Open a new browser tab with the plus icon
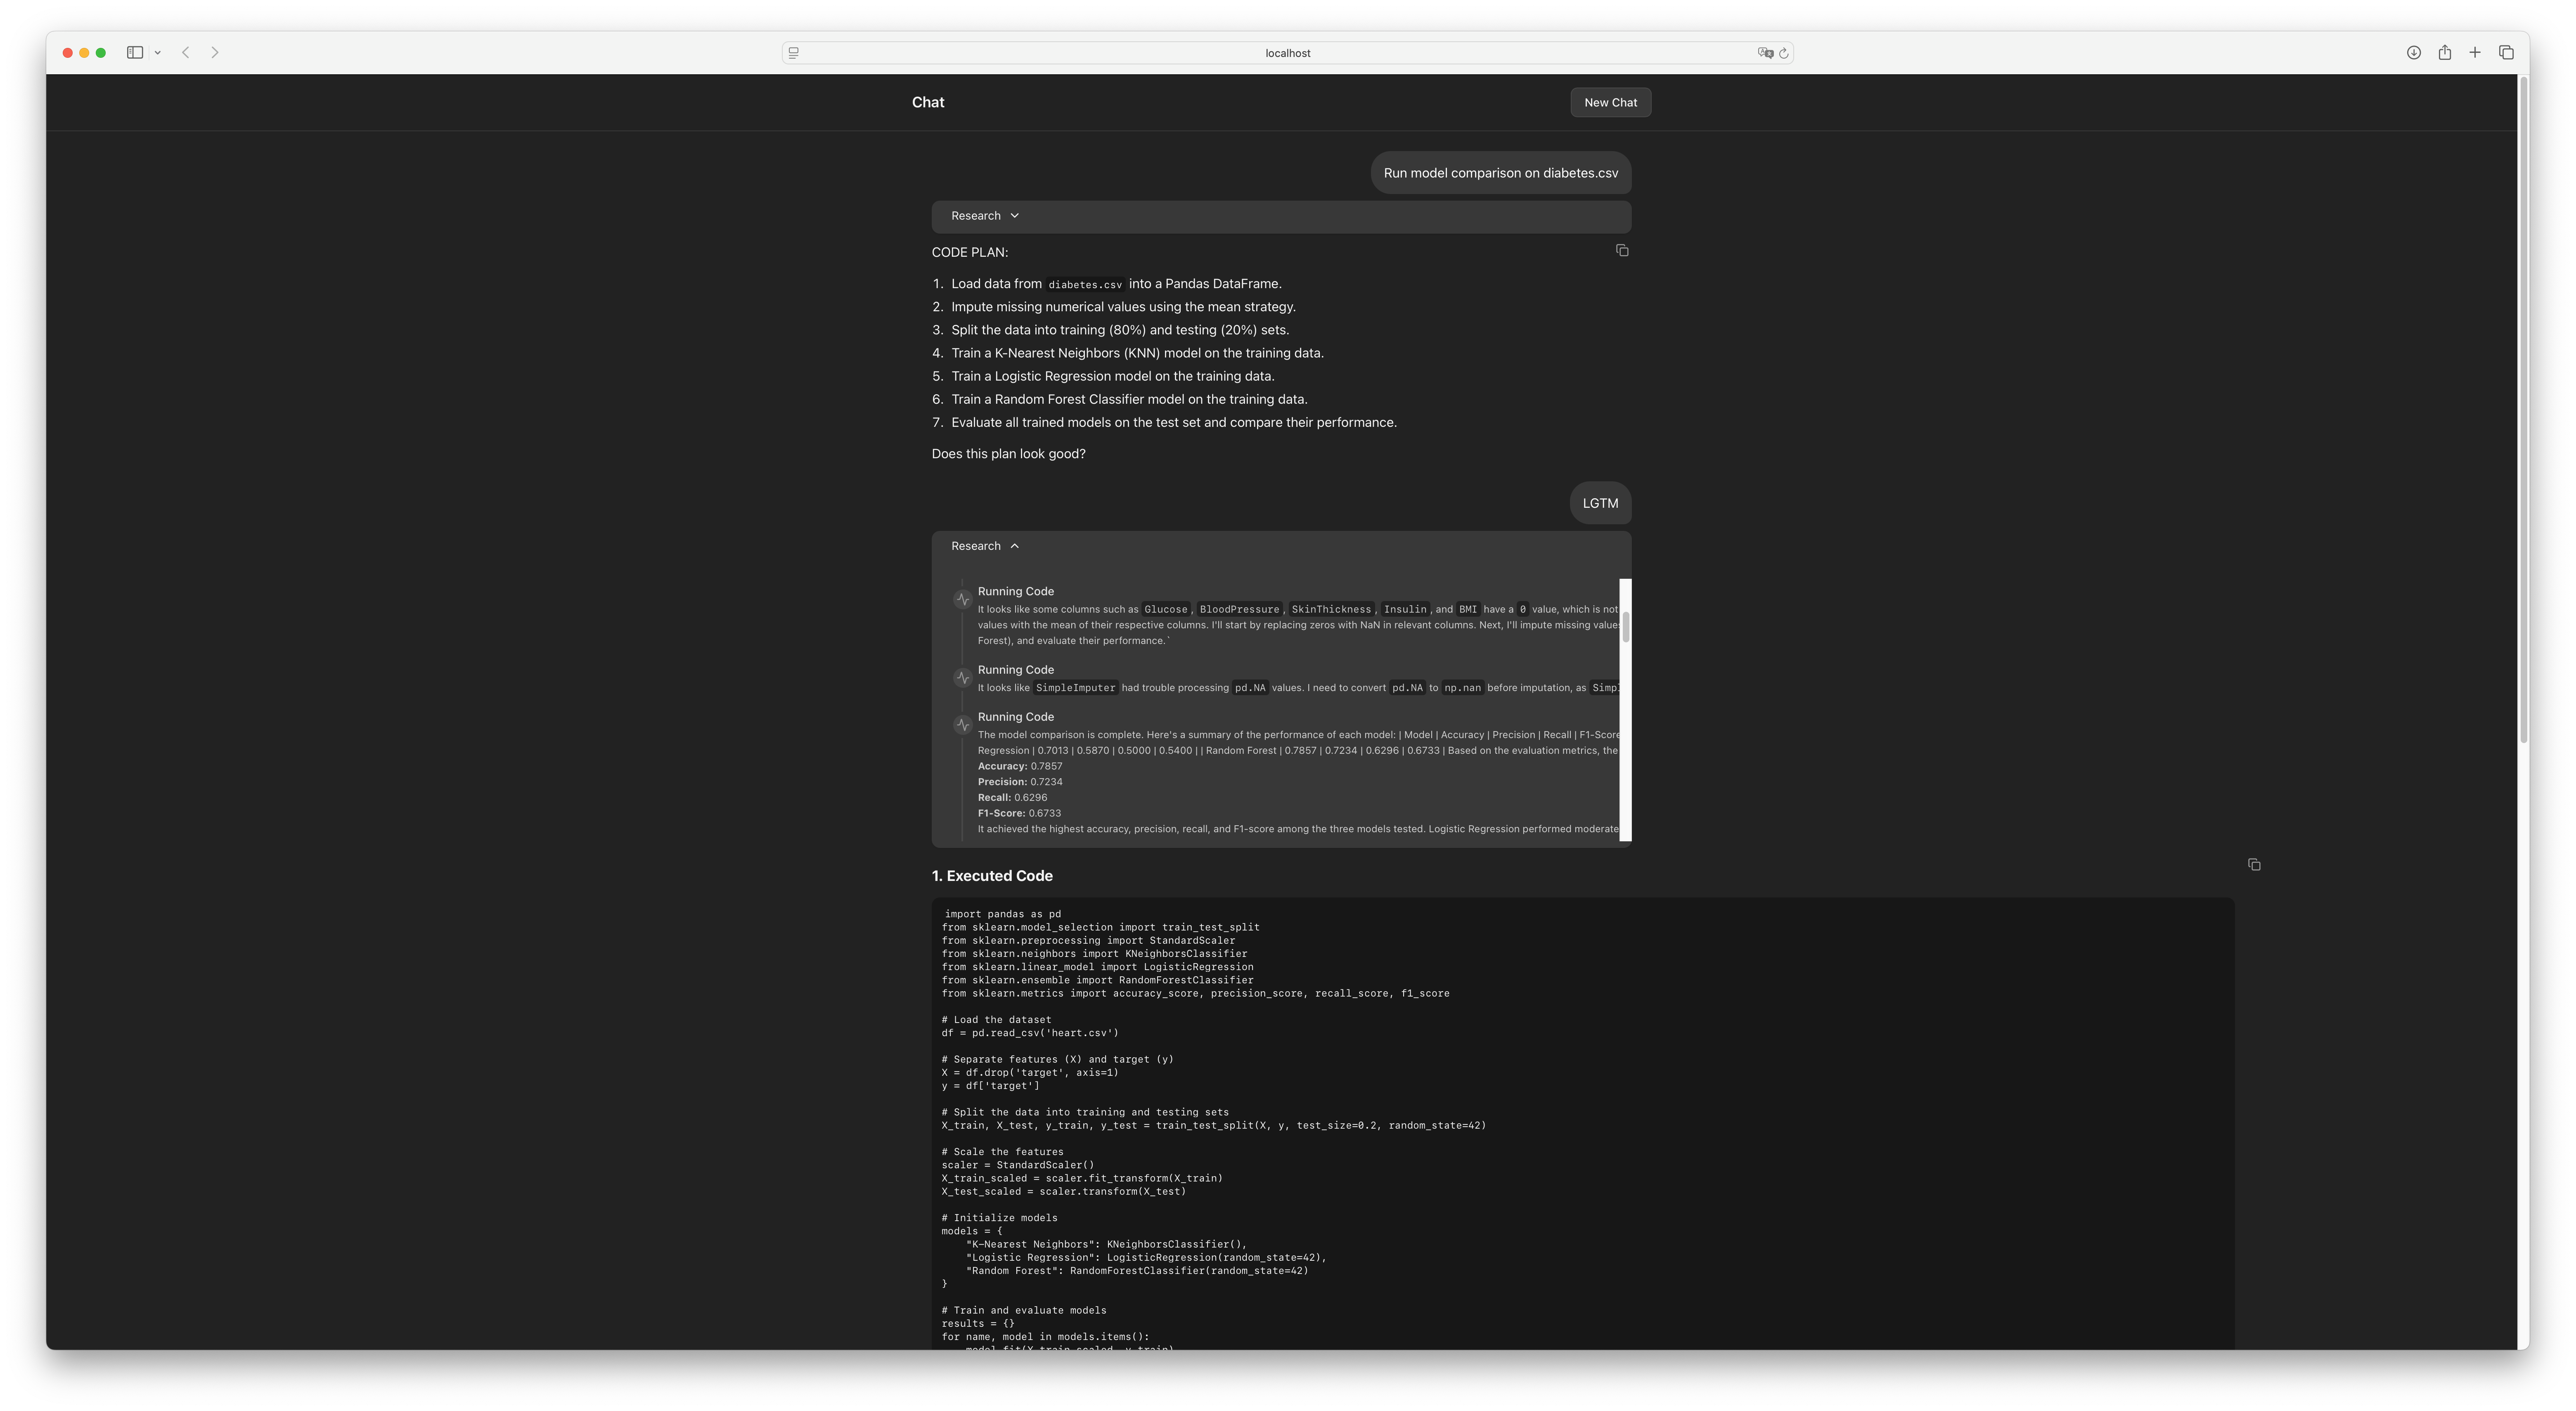Screen dimensions: 2576x1411 click(2475, 53)
